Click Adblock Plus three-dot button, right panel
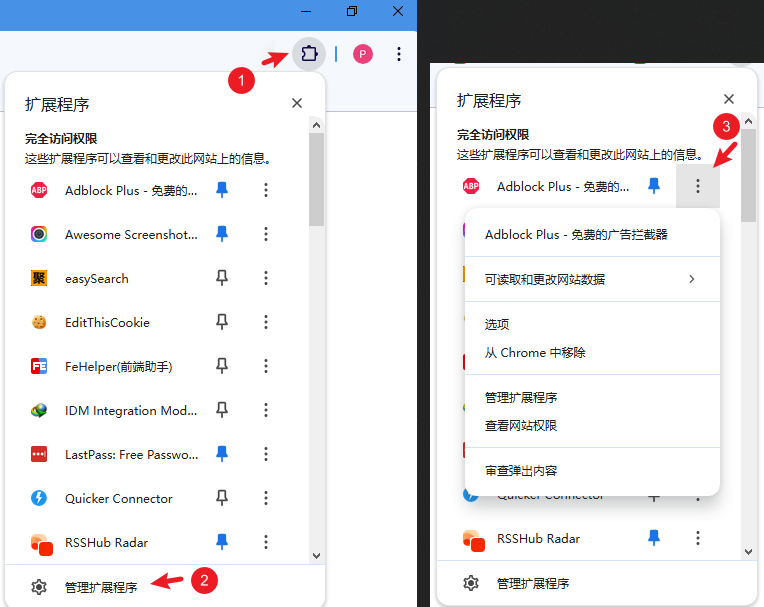This screenshot has height=607, width=764. (698, 186)
